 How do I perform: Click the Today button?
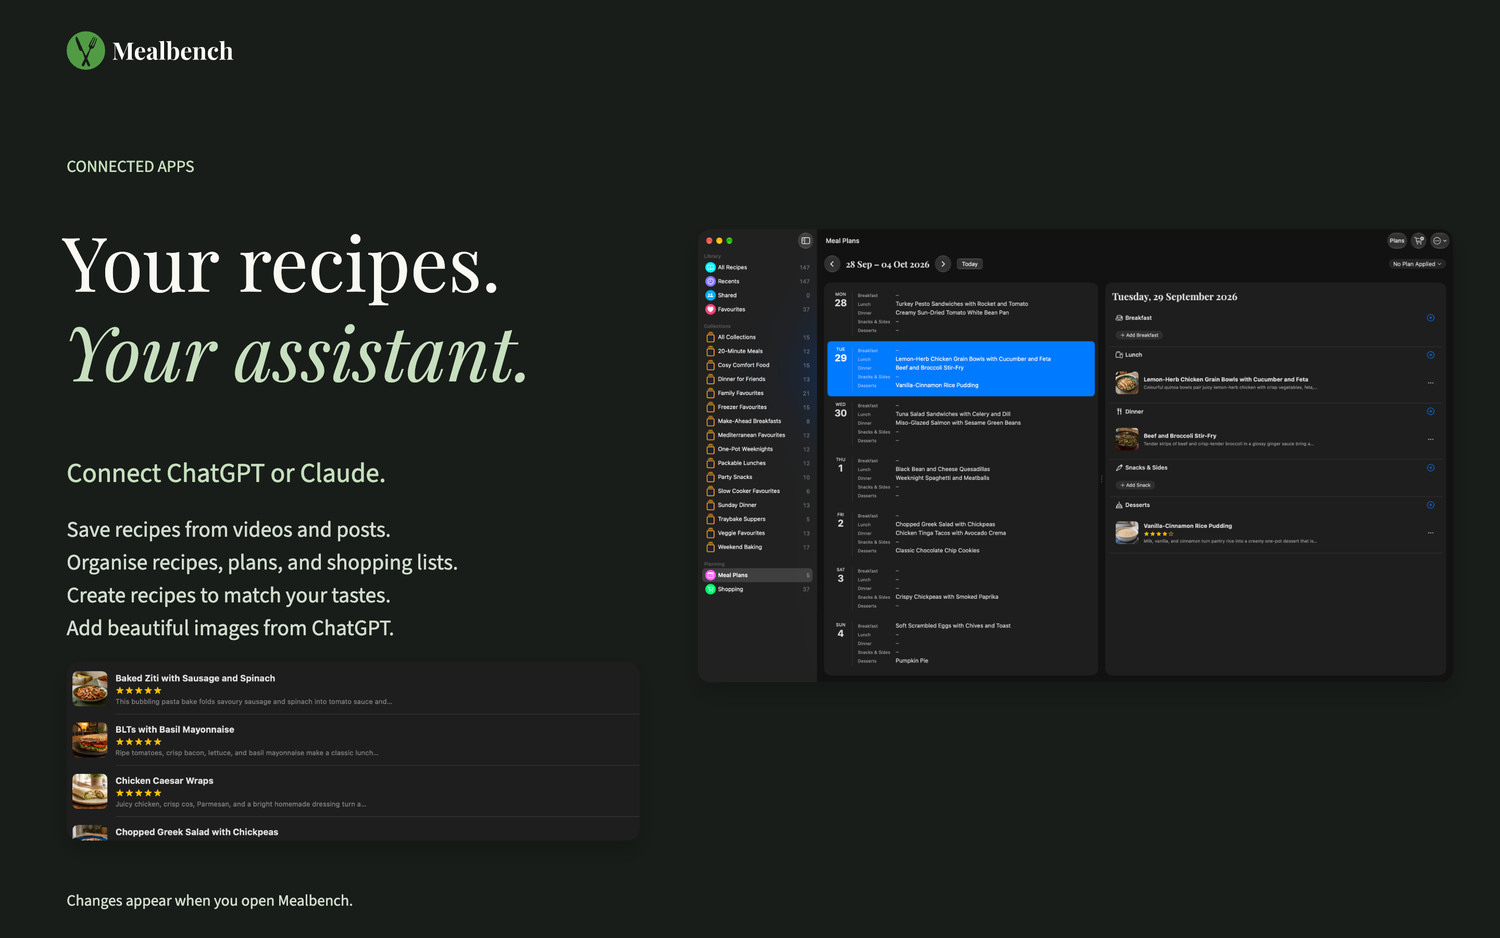970,264
